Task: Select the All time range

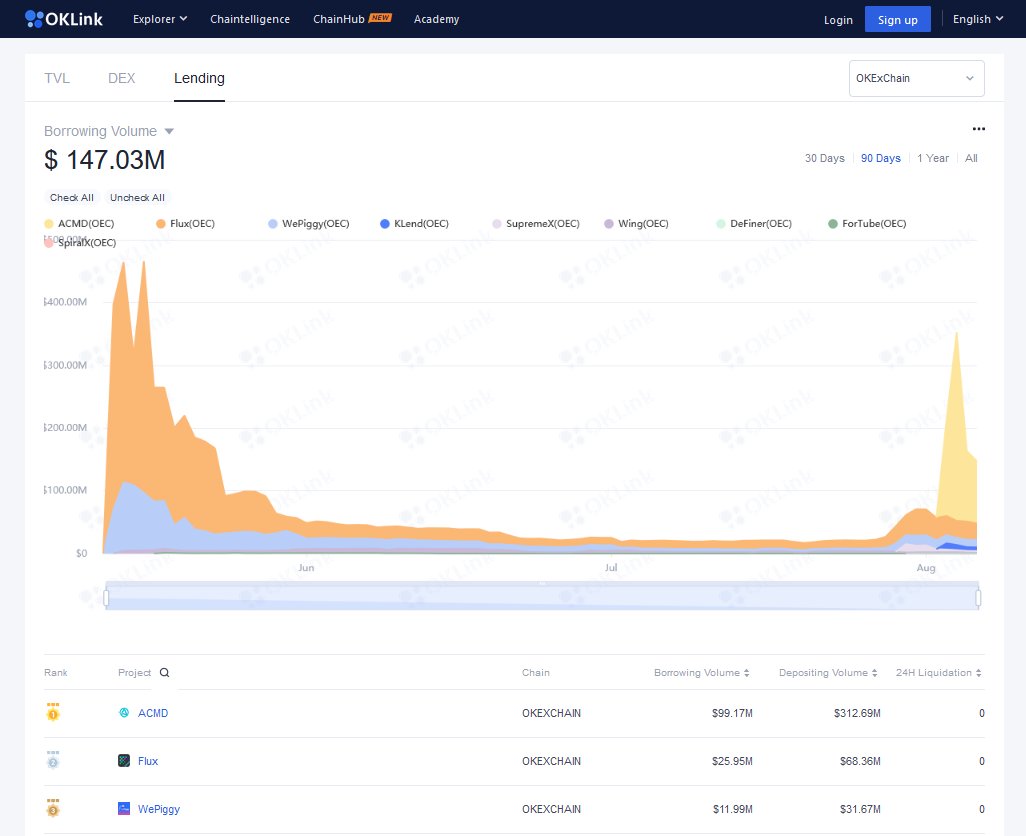Action: [x=971, y=158]
